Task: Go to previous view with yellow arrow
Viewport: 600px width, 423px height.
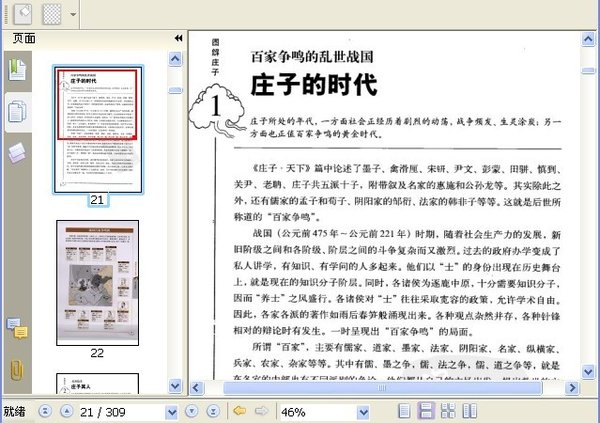Action: coord(240,412)
